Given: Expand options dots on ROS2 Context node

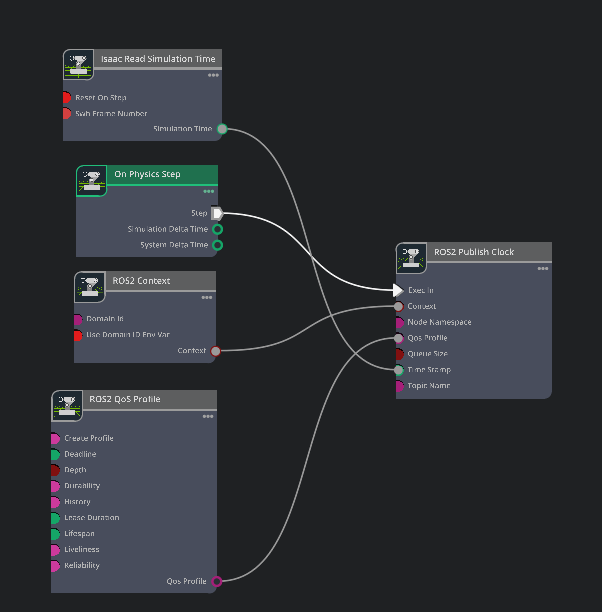Looking at the screenshot, I should coord(207,298).
